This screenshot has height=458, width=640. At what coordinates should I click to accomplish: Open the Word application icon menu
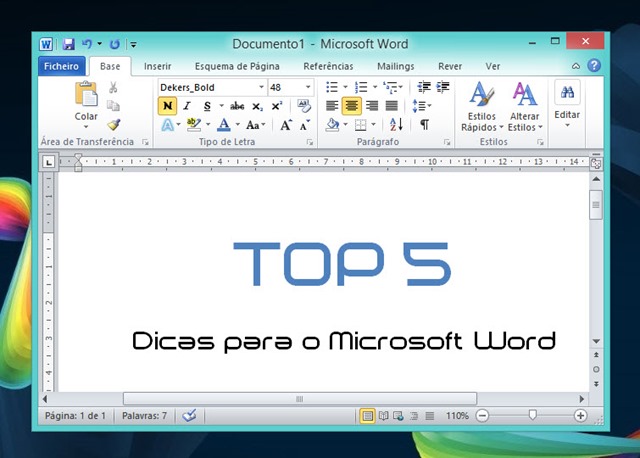[46, 44]
